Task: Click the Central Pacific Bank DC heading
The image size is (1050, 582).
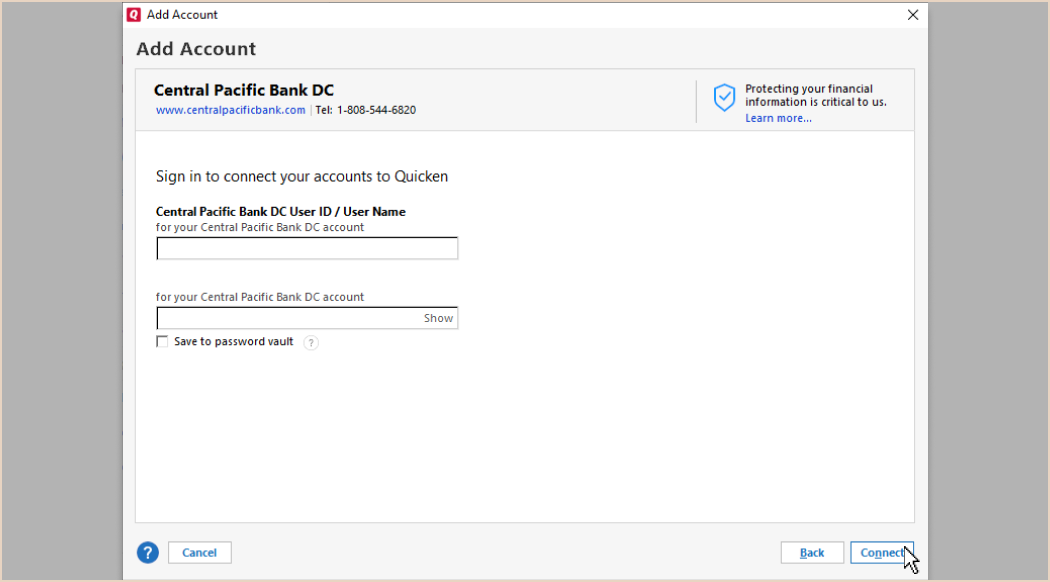Action: [x=244, y=90]
